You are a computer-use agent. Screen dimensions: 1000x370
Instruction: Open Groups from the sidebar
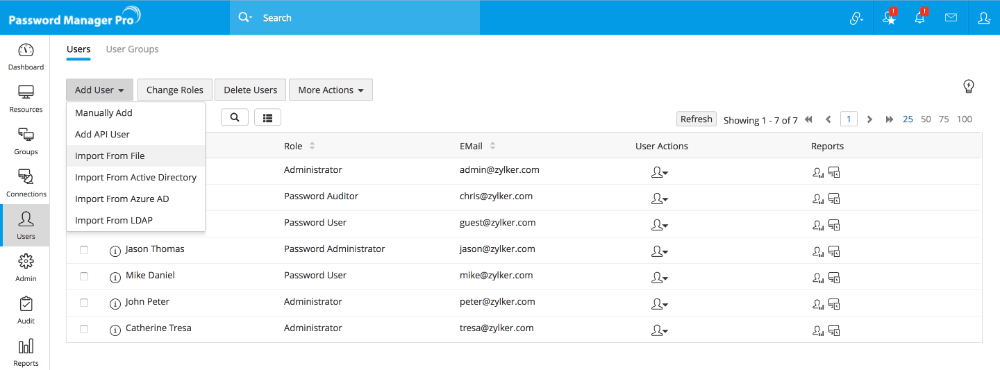click(x=26, y=141)
